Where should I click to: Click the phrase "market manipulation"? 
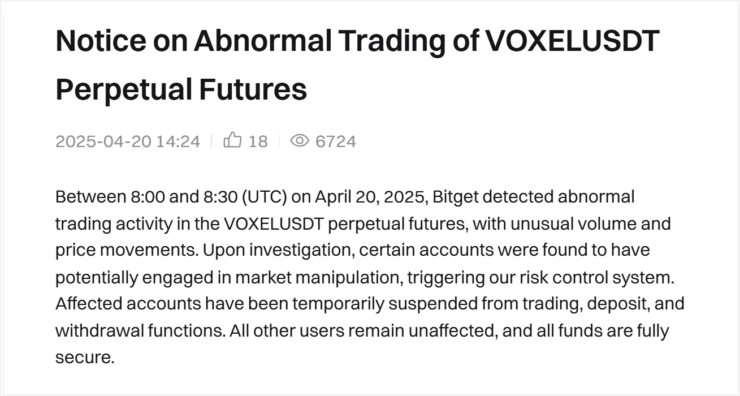[319, 278]
